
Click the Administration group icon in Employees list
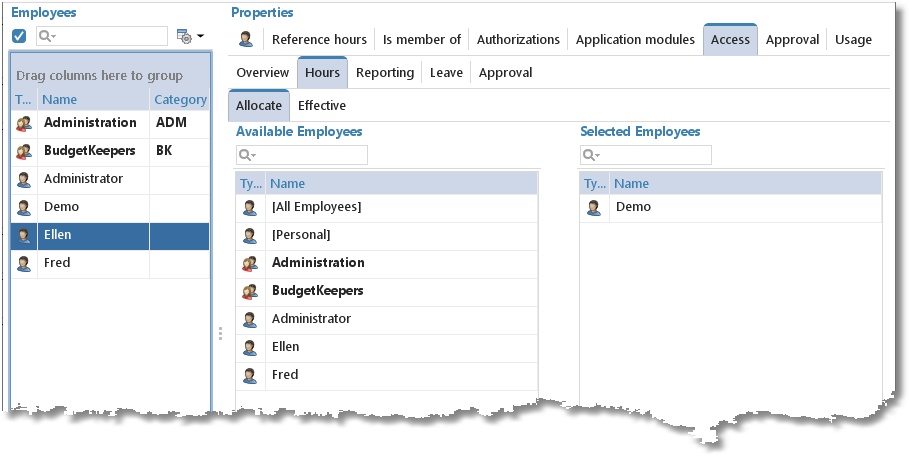24,123
